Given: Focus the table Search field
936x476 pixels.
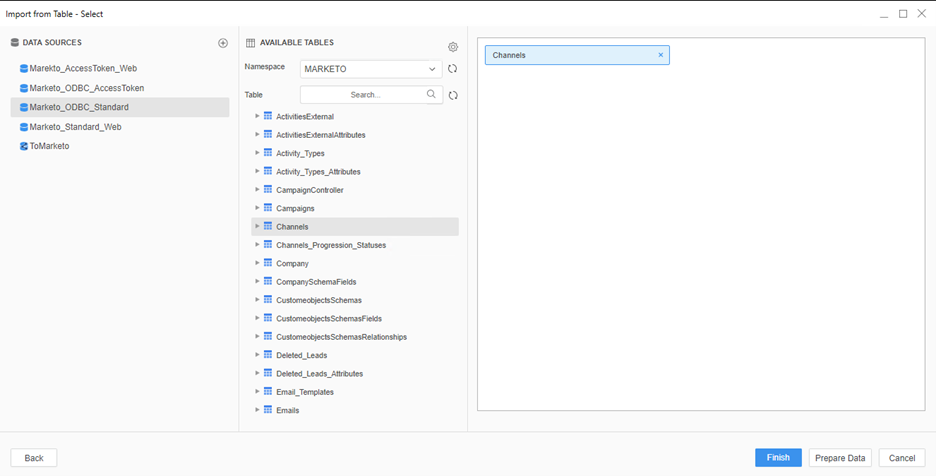Looking at the screenshot, I should (x=364, y=95).
